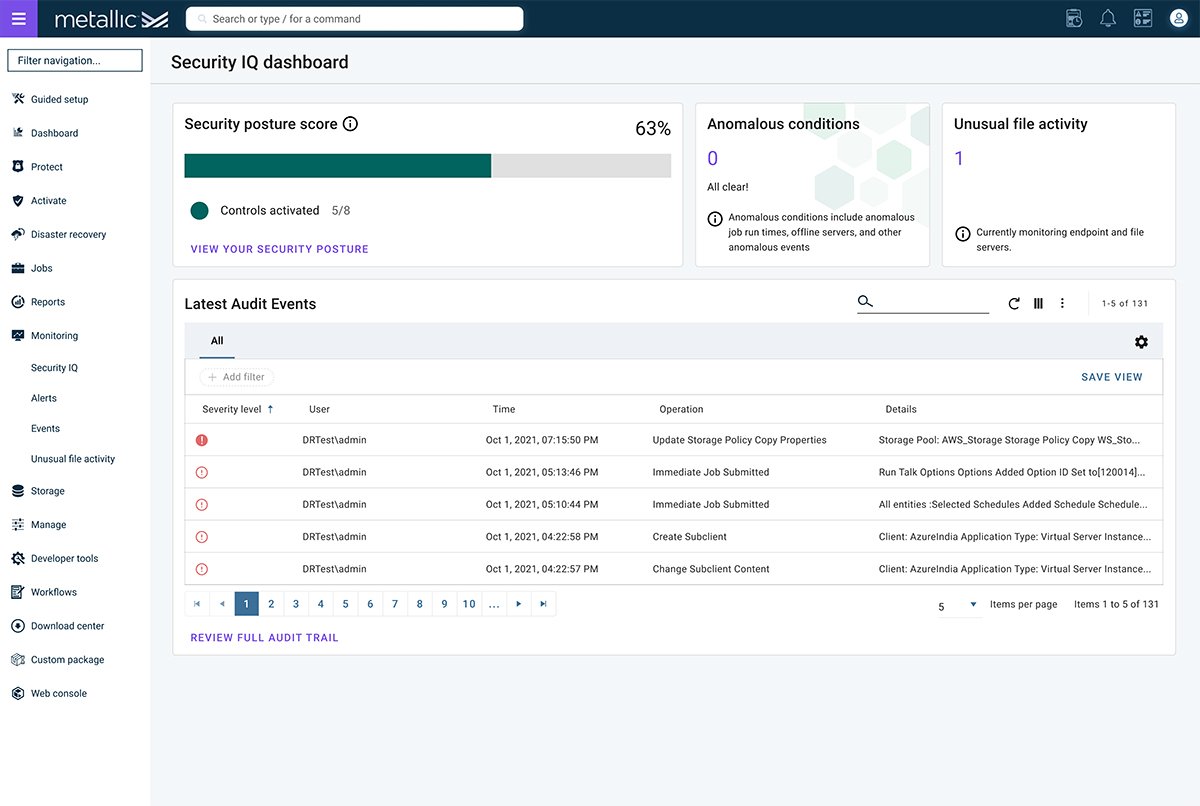This screenshot has width=1200, height=806.
Task: Open the column chooser for audit events
Action: [x=1038, y=303]
